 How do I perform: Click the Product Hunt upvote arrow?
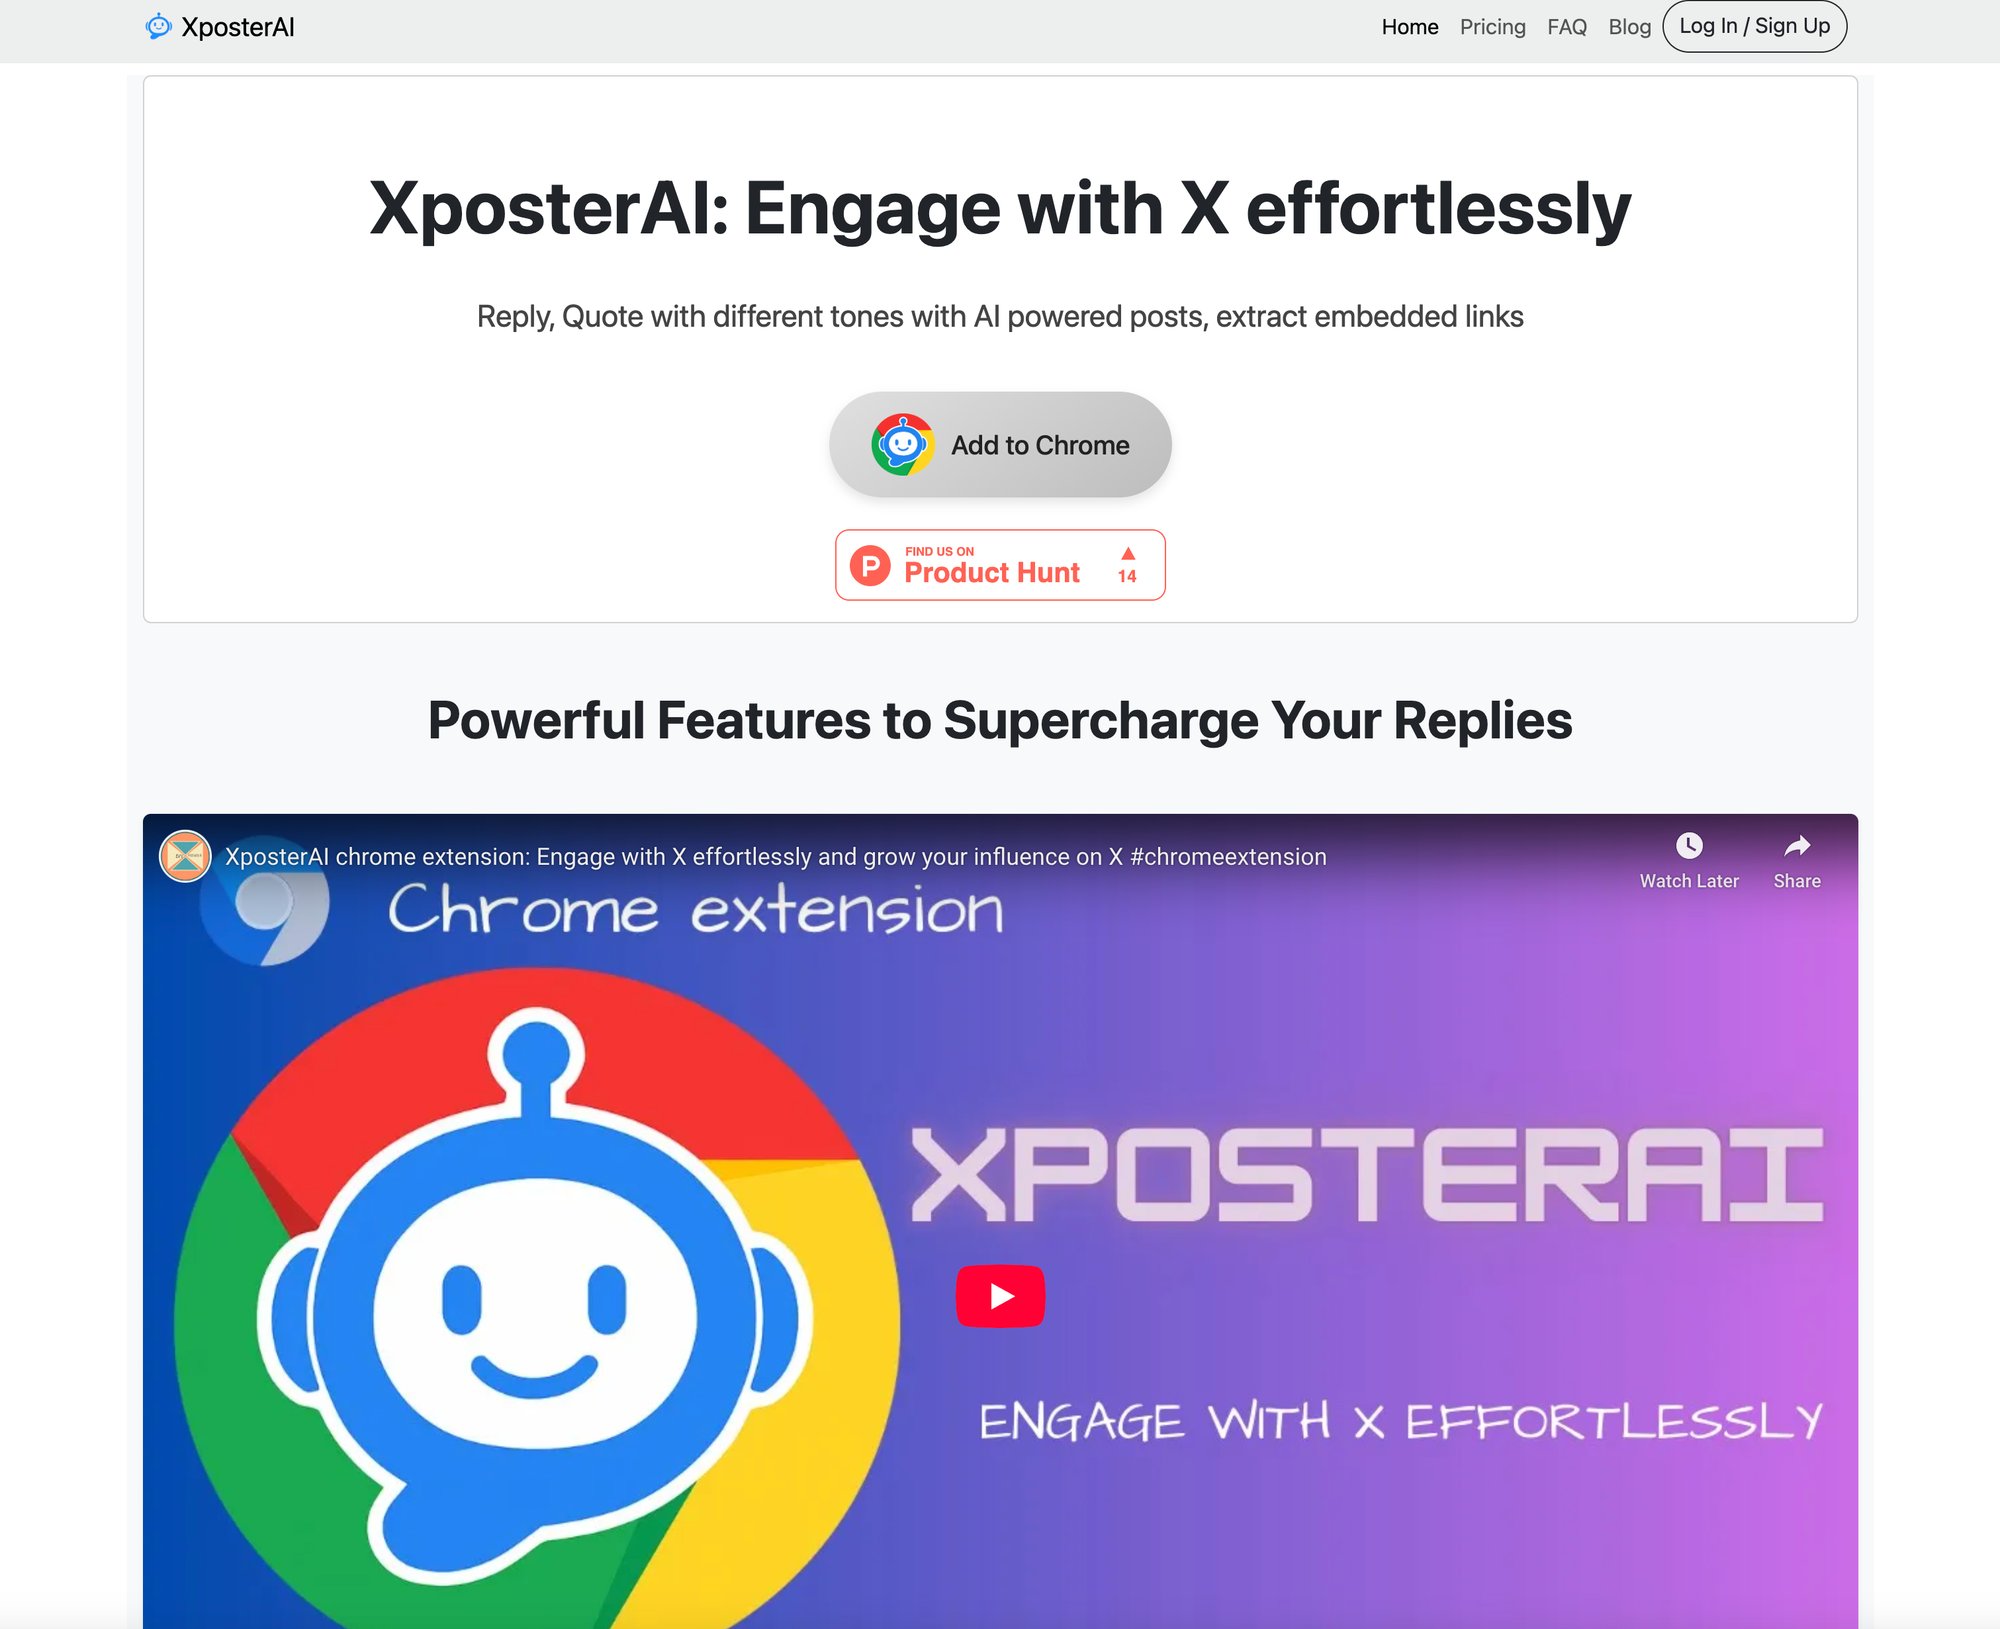point(1128,554)
